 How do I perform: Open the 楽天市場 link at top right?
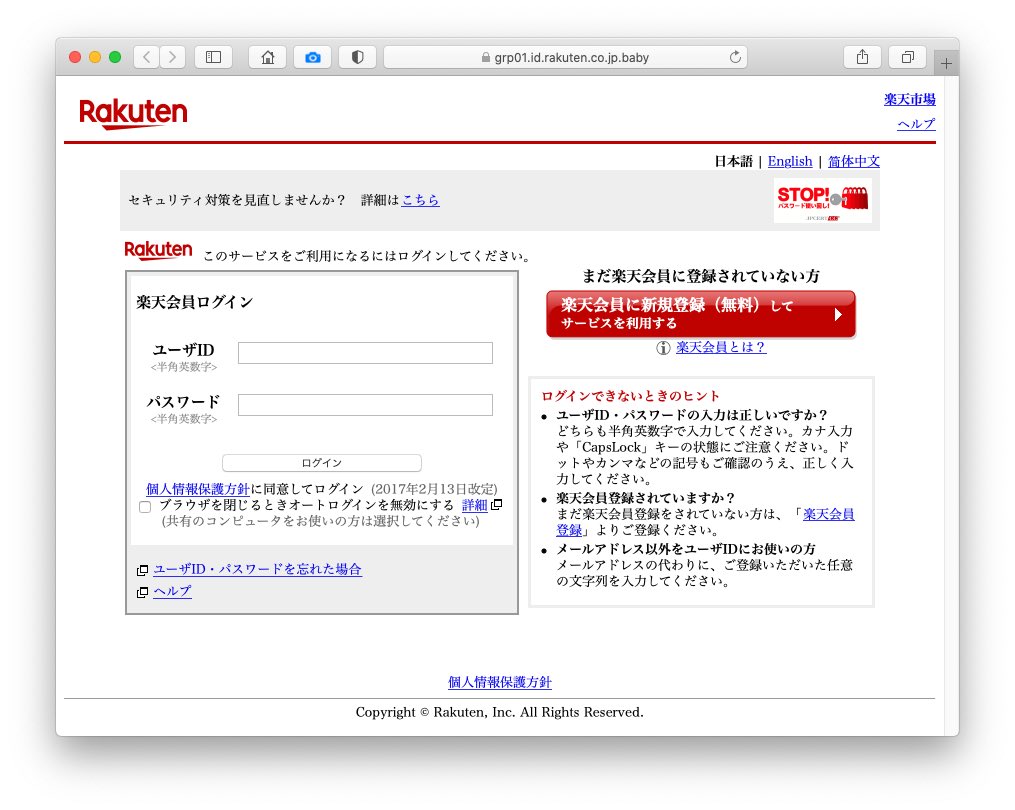909,99
